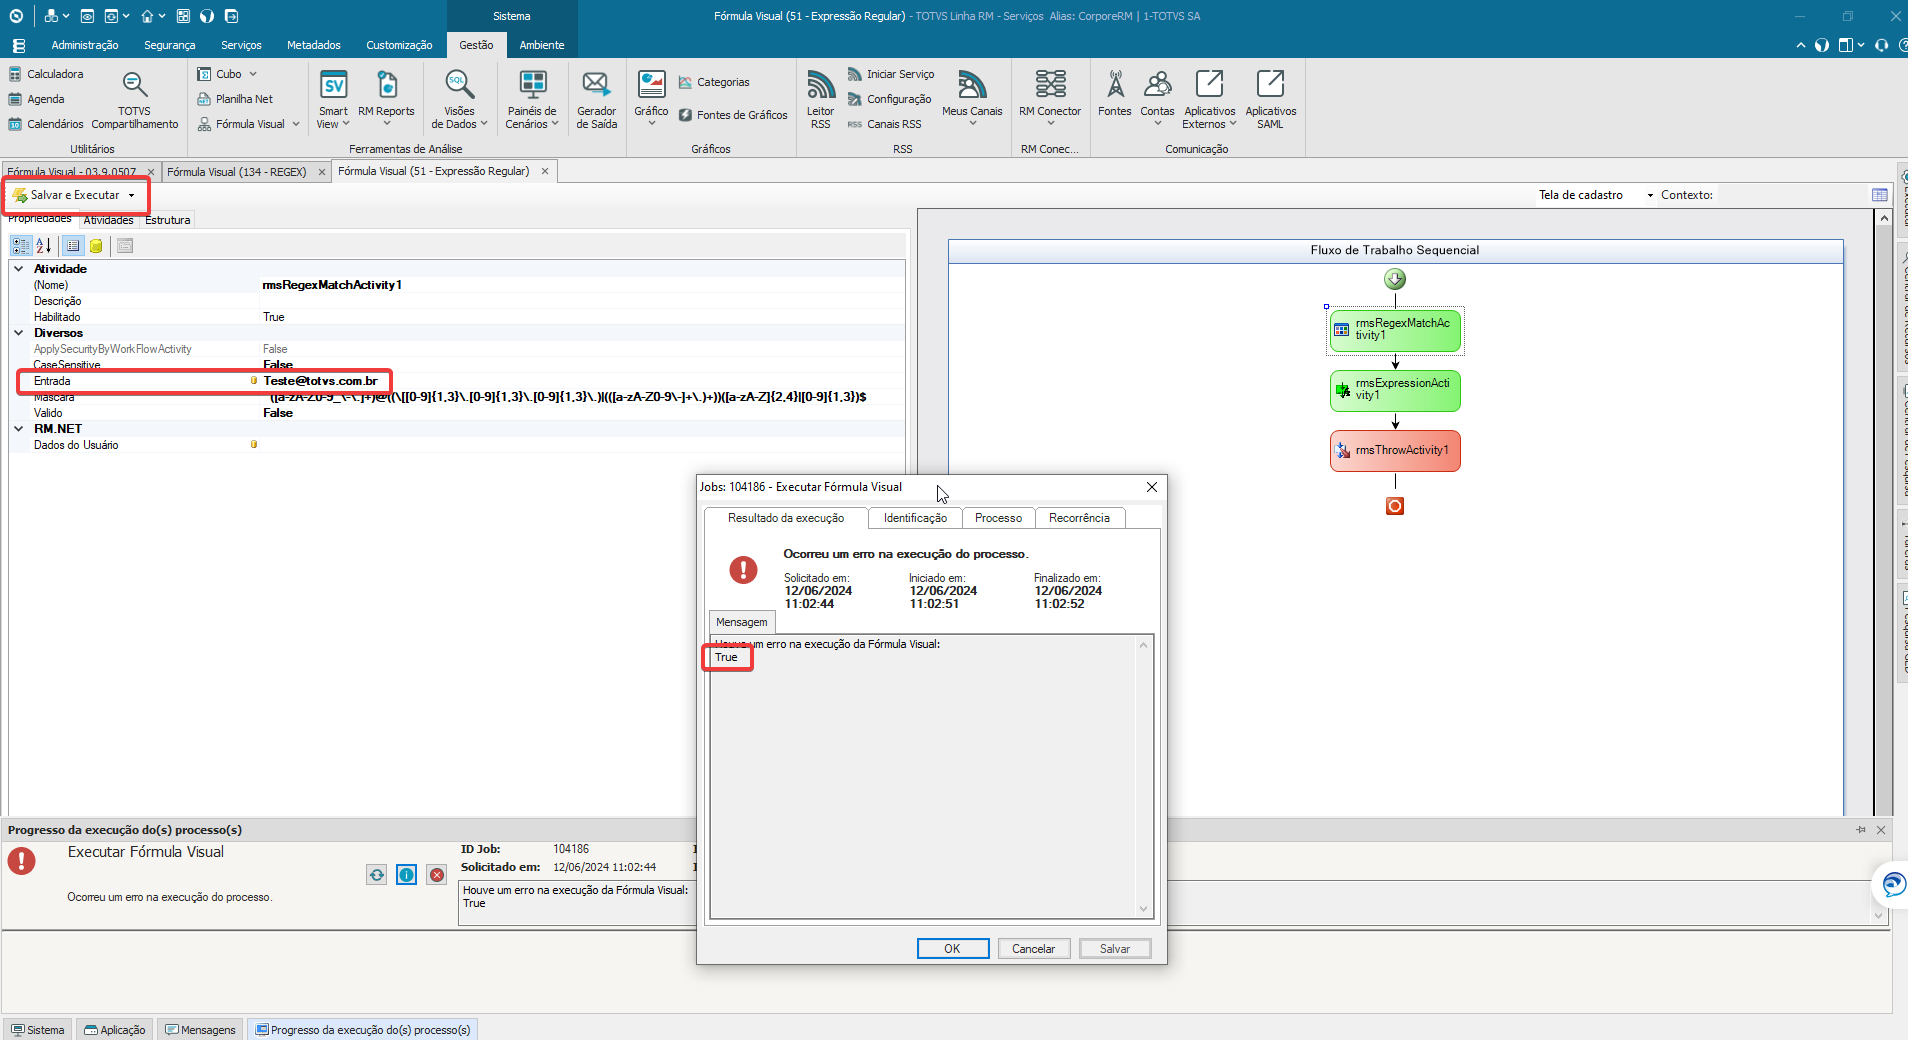Open the Agenda utility

click(x=37, y=99)
